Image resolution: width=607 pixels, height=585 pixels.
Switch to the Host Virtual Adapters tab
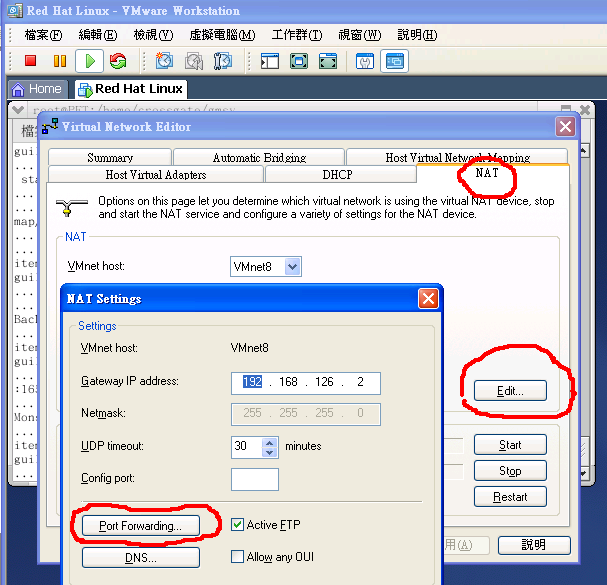click(156, 174)
